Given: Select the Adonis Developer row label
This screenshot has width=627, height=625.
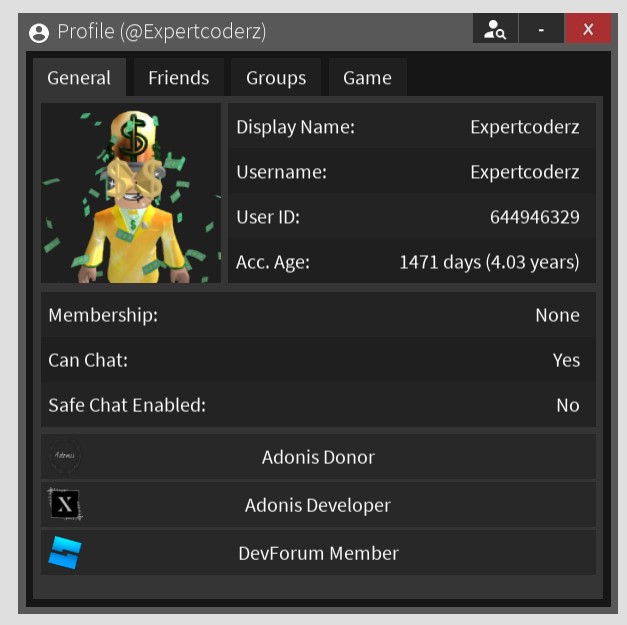Looking at the screenshot, I should (x=318, y=505).
